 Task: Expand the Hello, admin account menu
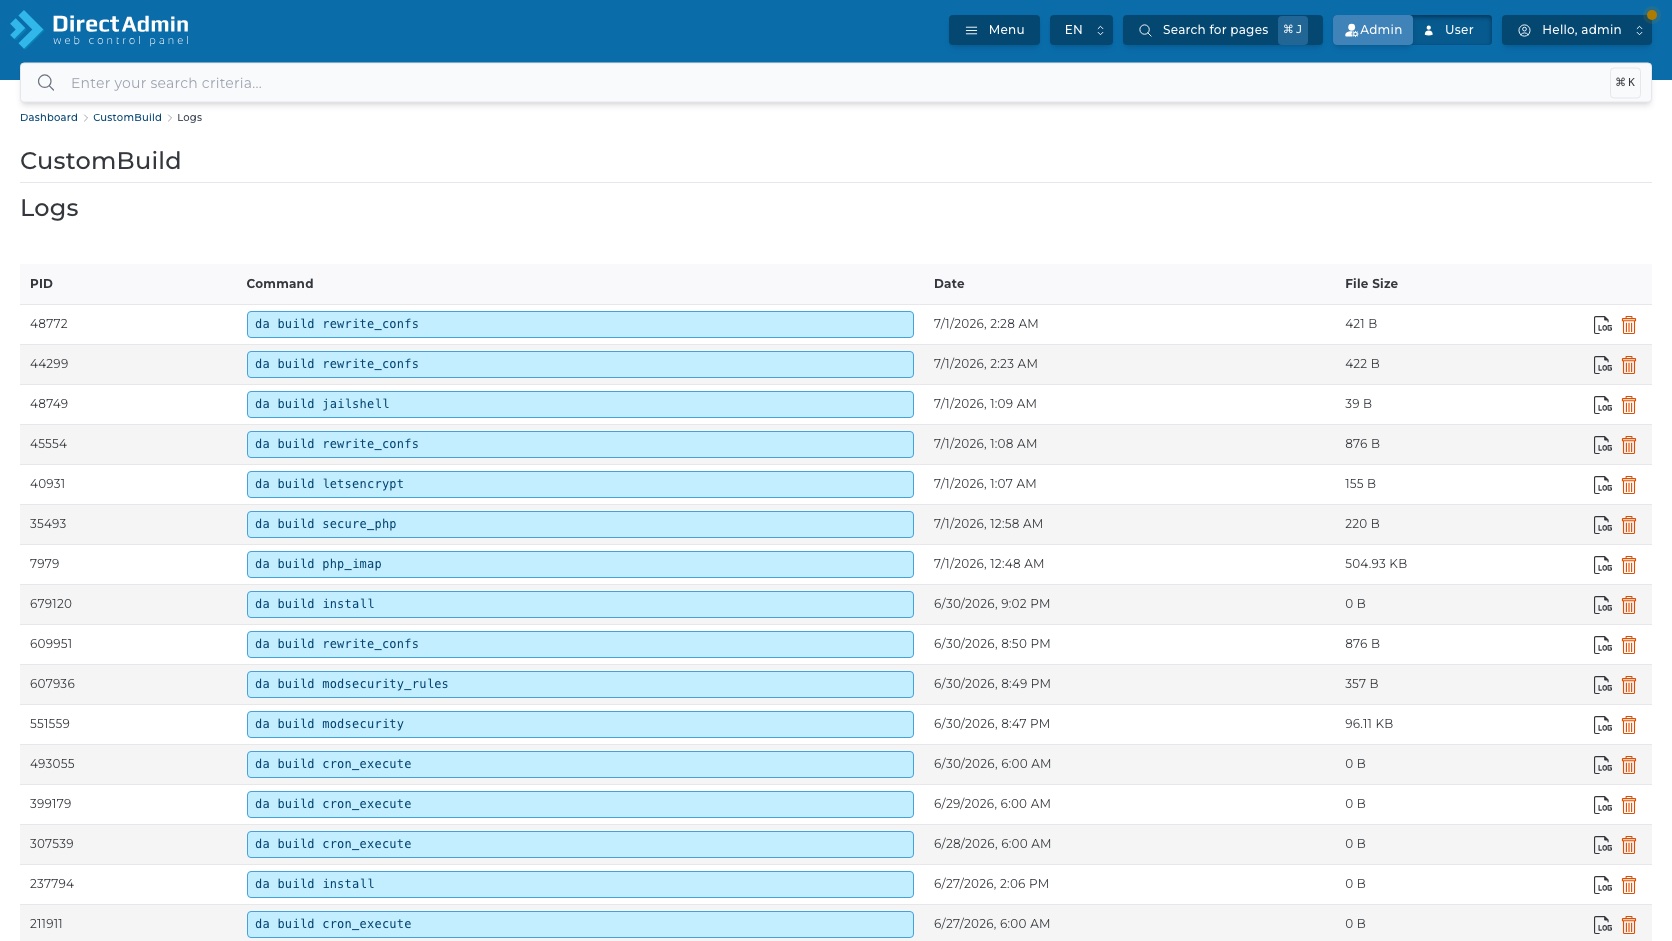click(x=1577, y=30)
